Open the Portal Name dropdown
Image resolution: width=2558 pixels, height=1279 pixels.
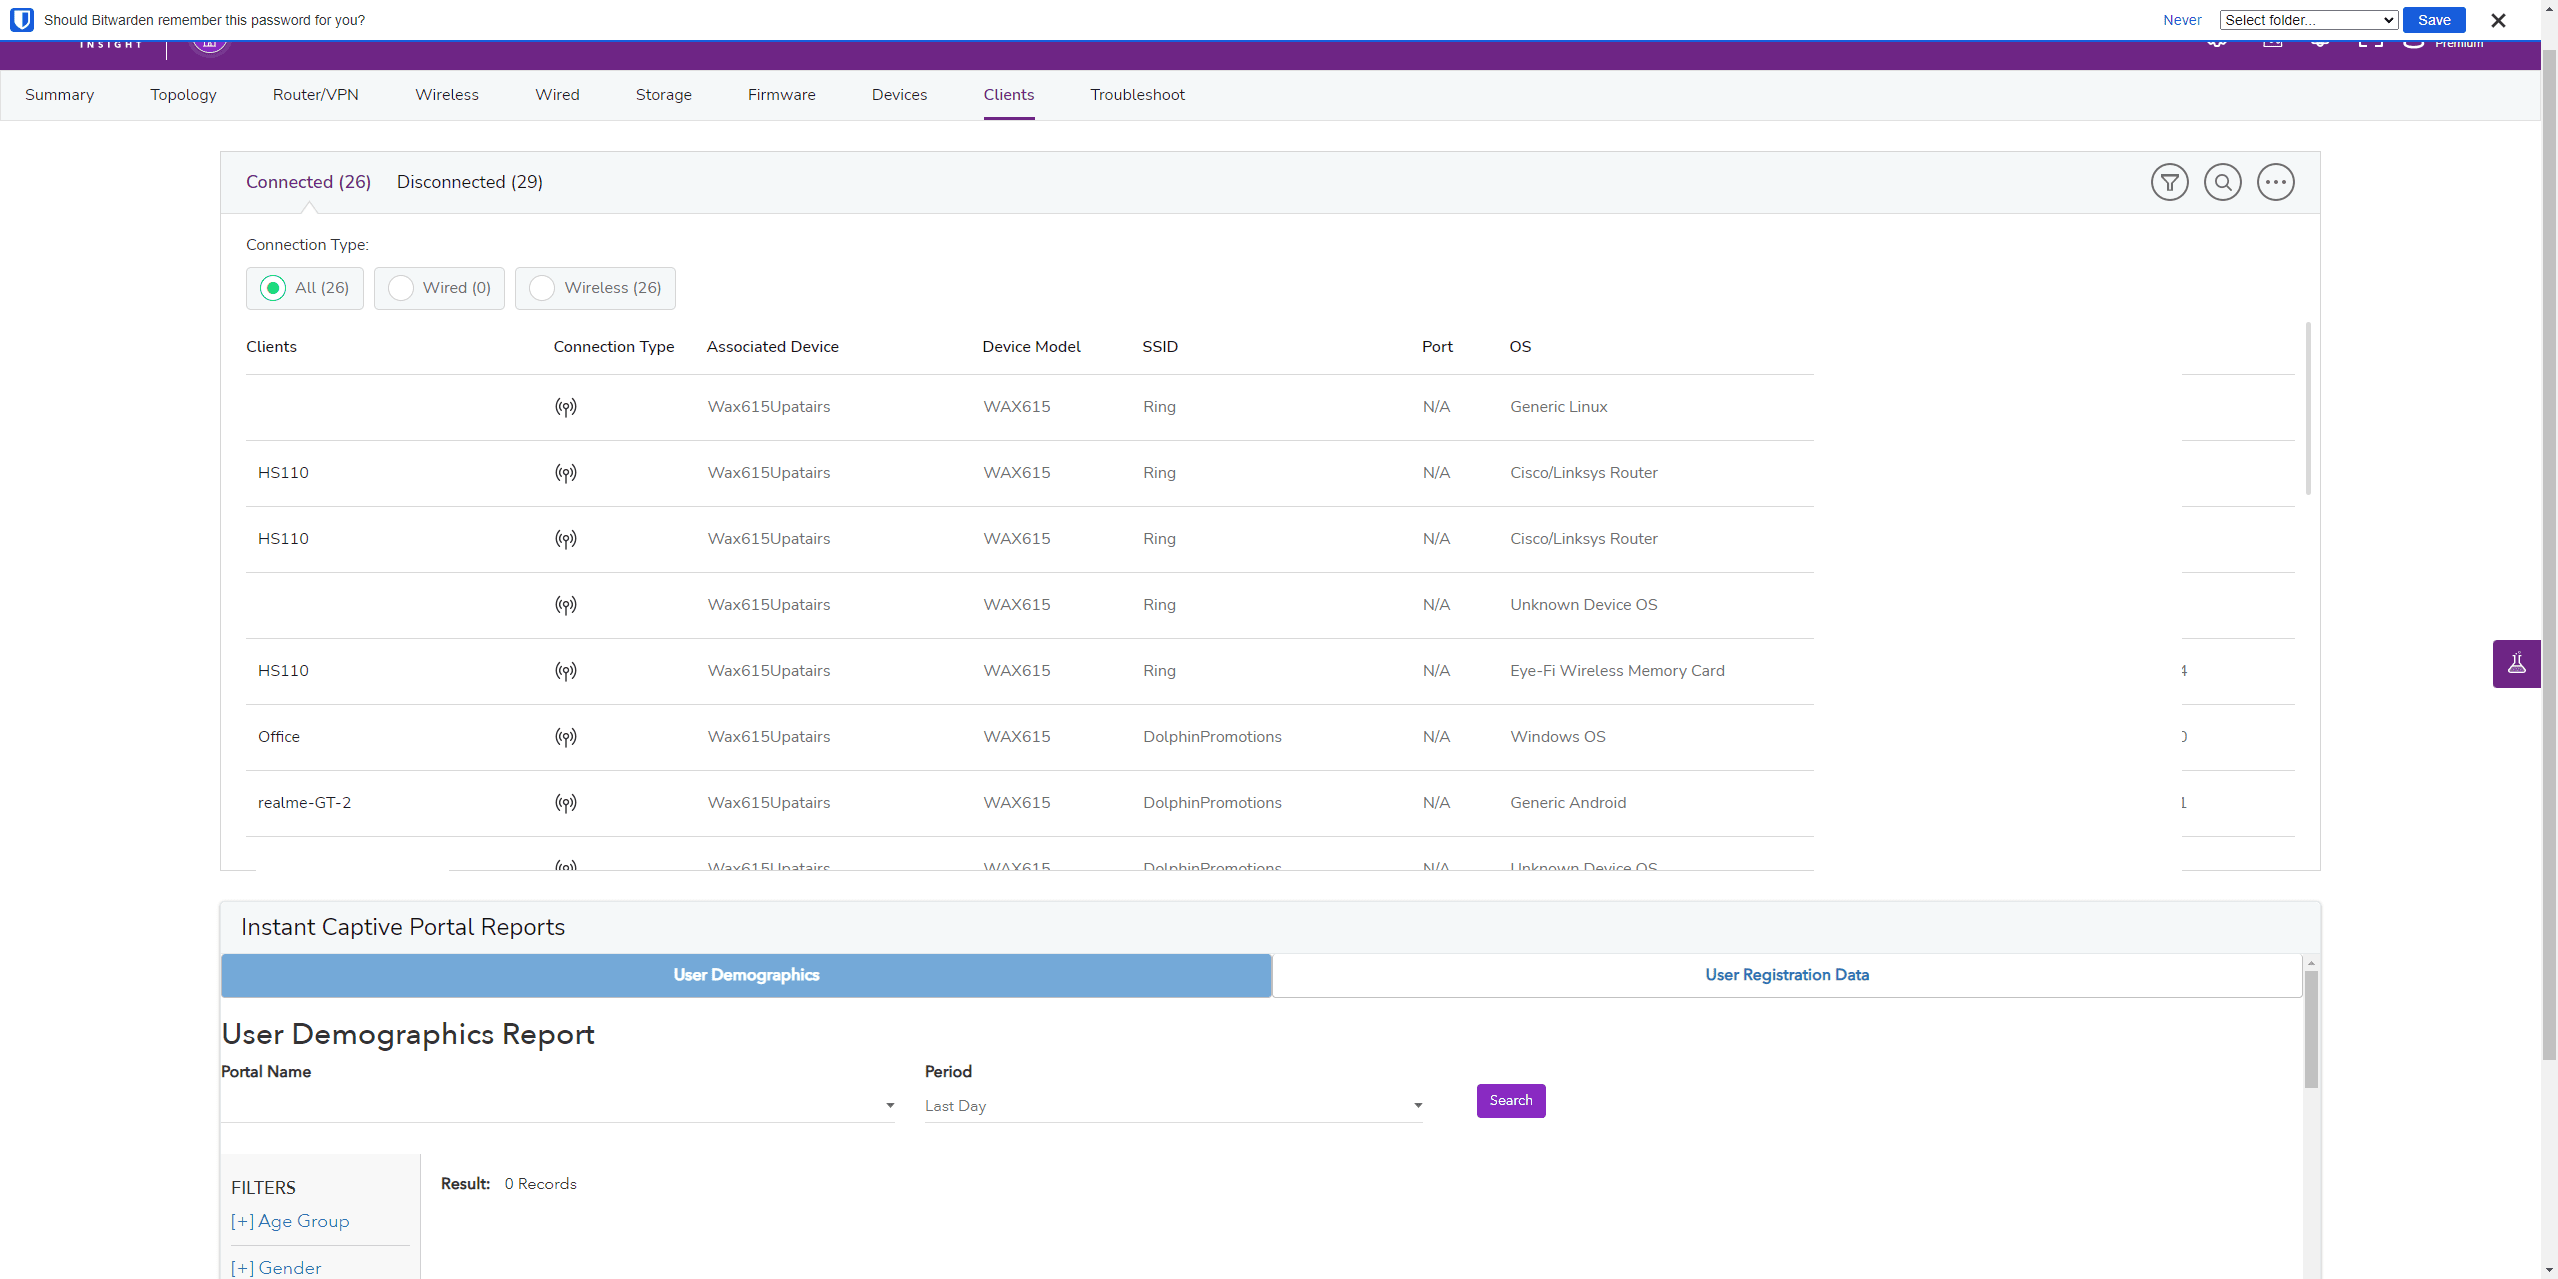click(558, 1105)
